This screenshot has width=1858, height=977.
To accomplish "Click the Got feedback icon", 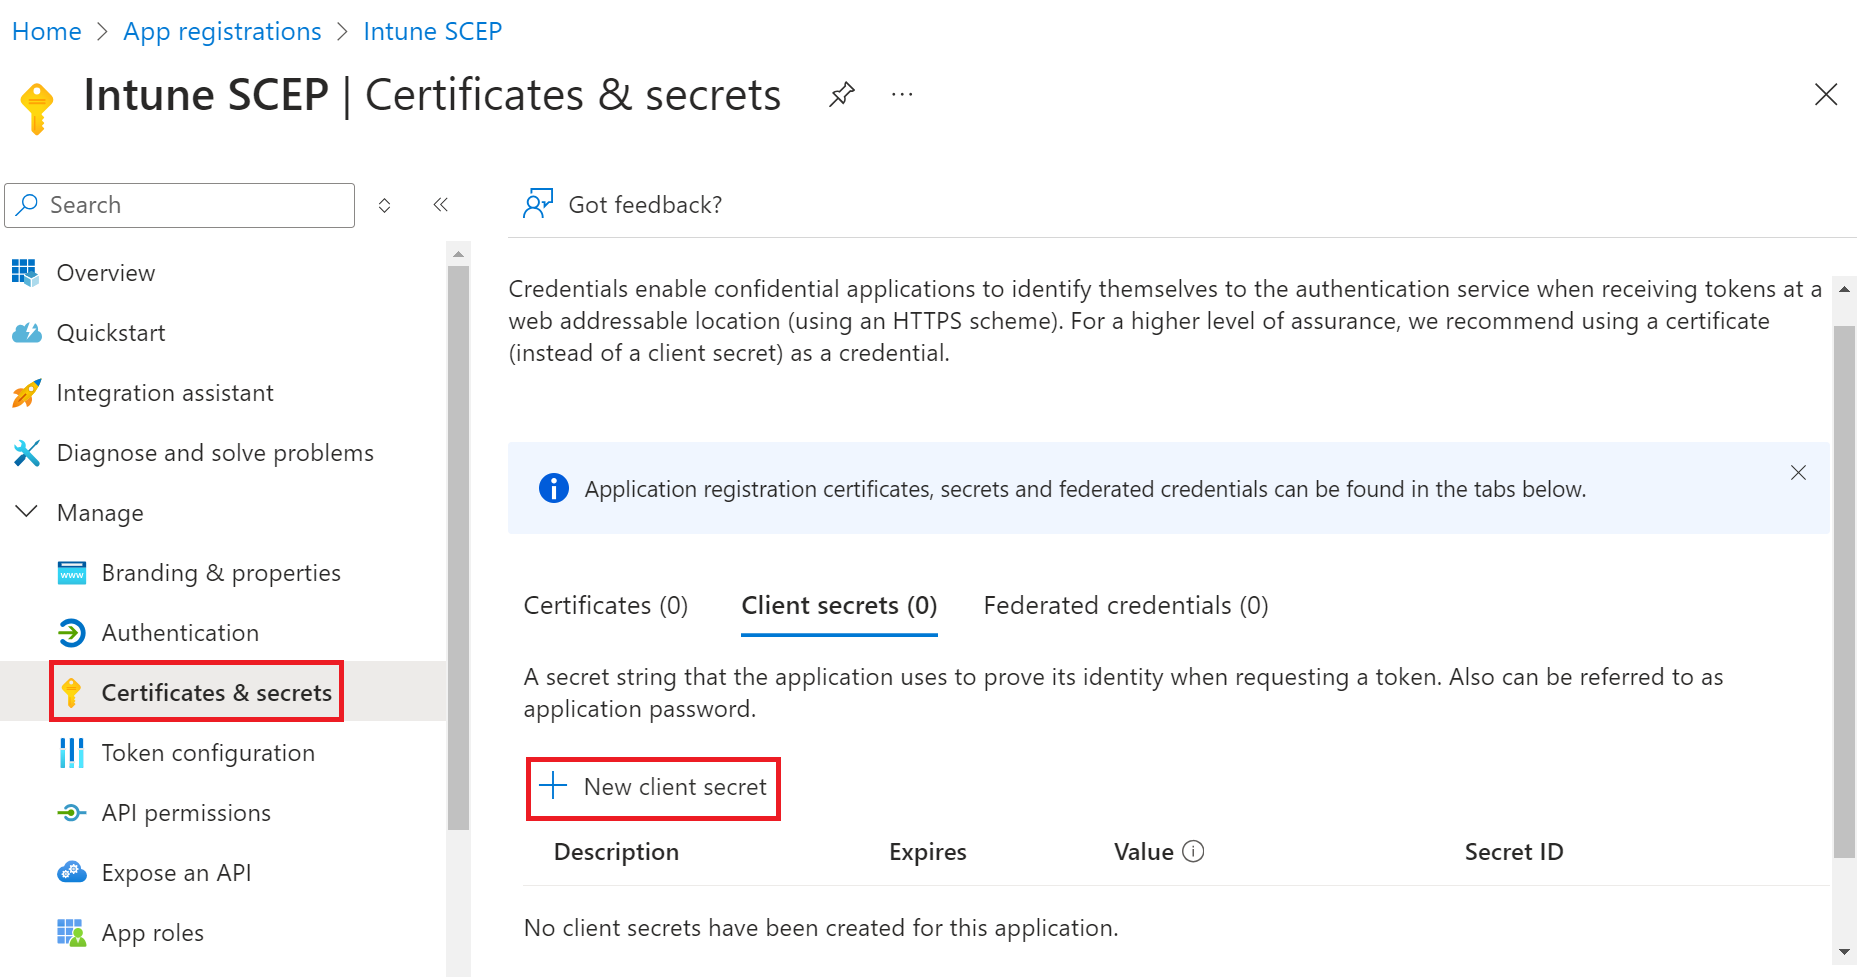I will tap(538, 204).
